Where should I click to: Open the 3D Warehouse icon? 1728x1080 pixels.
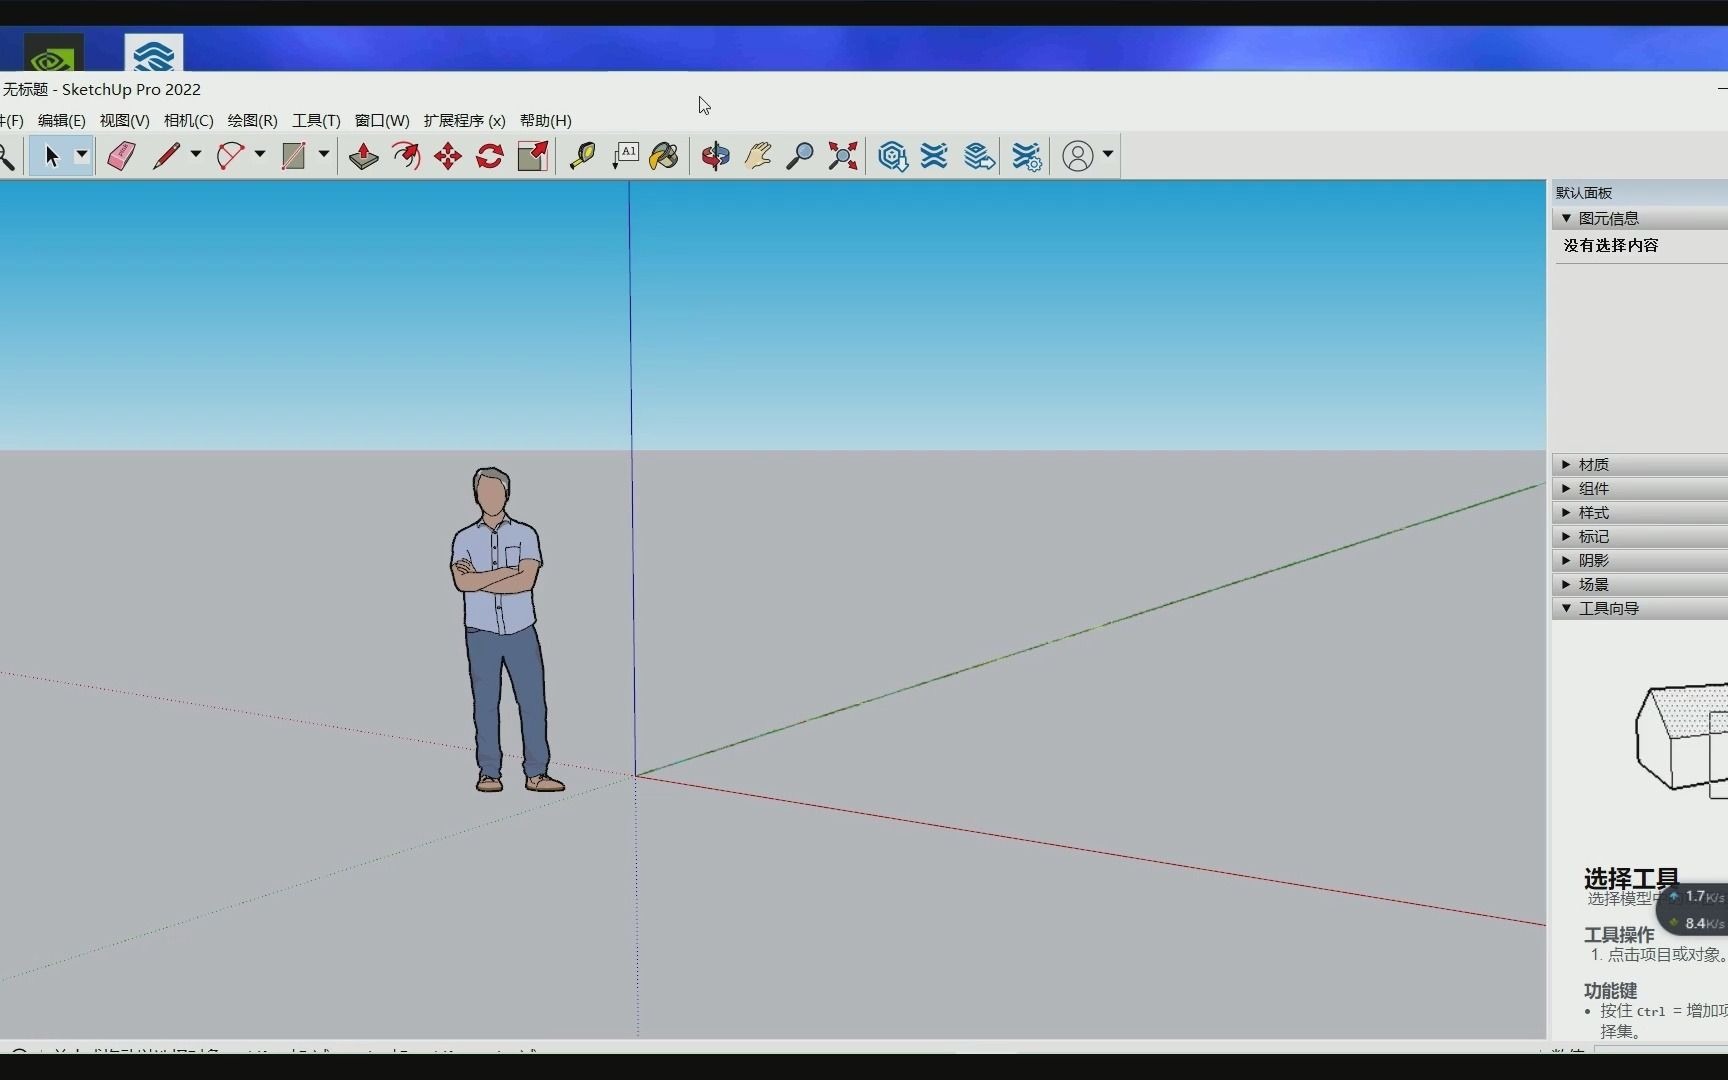click(892, 156)
